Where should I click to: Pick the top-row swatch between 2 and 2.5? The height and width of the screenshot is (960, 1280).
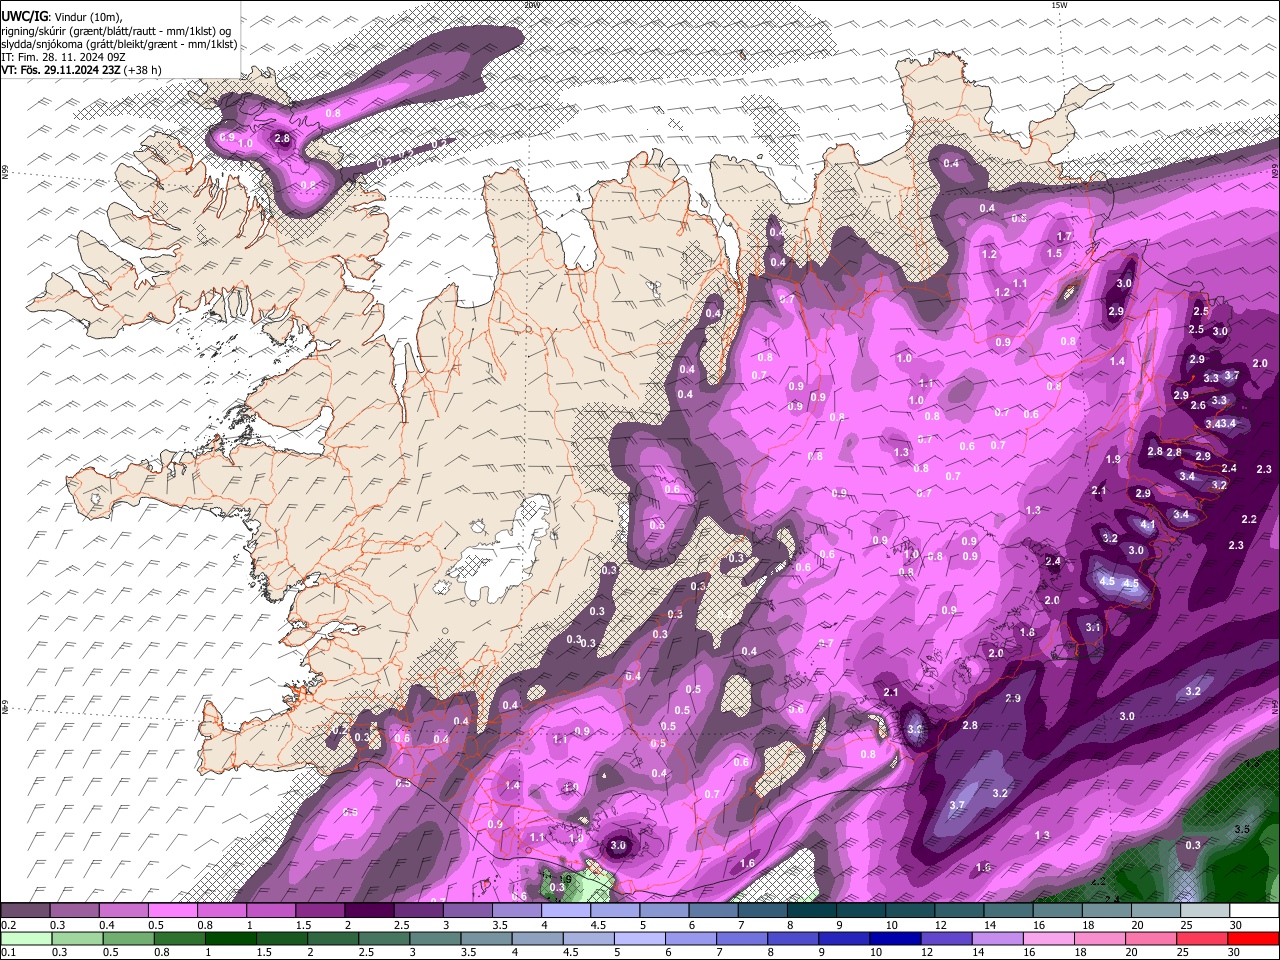(369, 910)
